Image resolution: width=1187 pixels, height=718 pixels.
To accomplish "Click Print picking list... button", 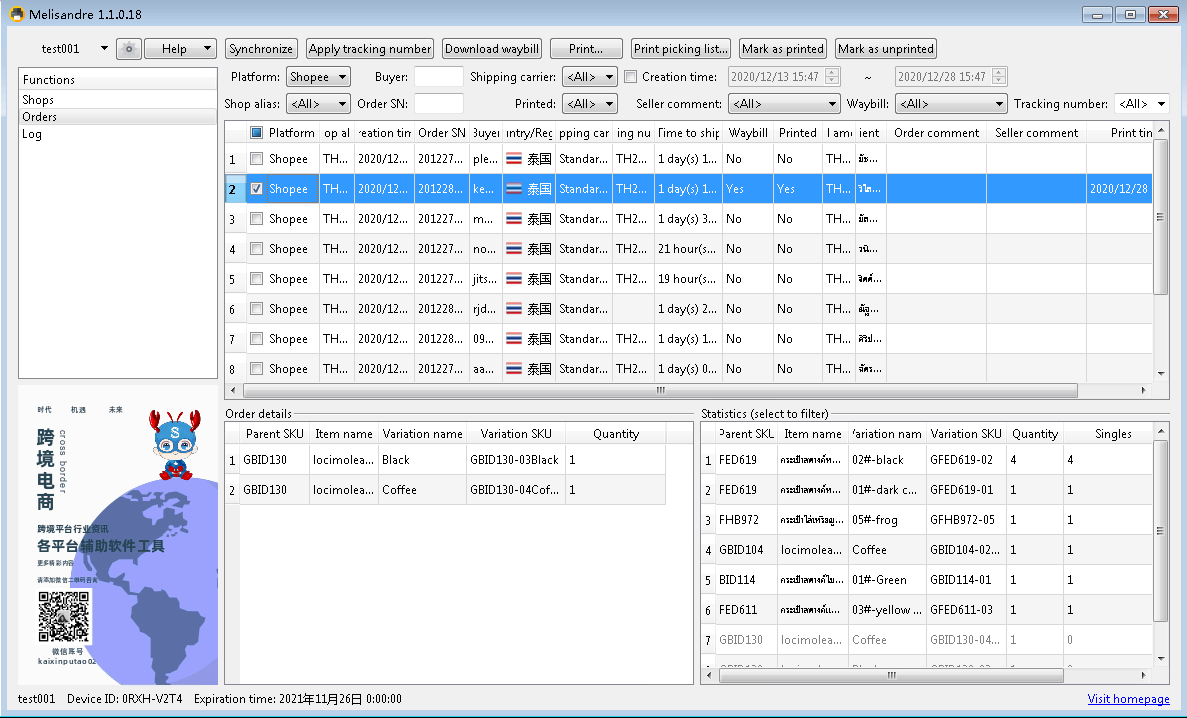I will tap(681, 48).
